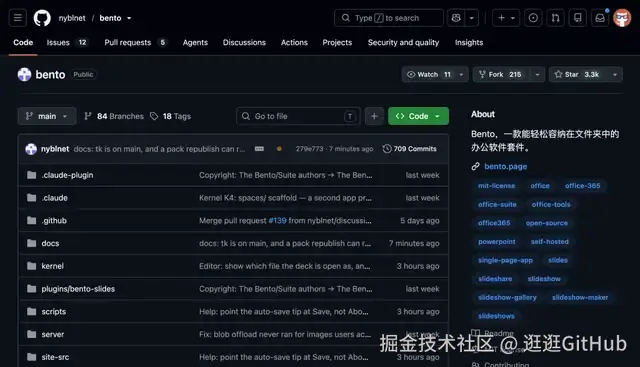Star the bento repository

tap(578, 75)
